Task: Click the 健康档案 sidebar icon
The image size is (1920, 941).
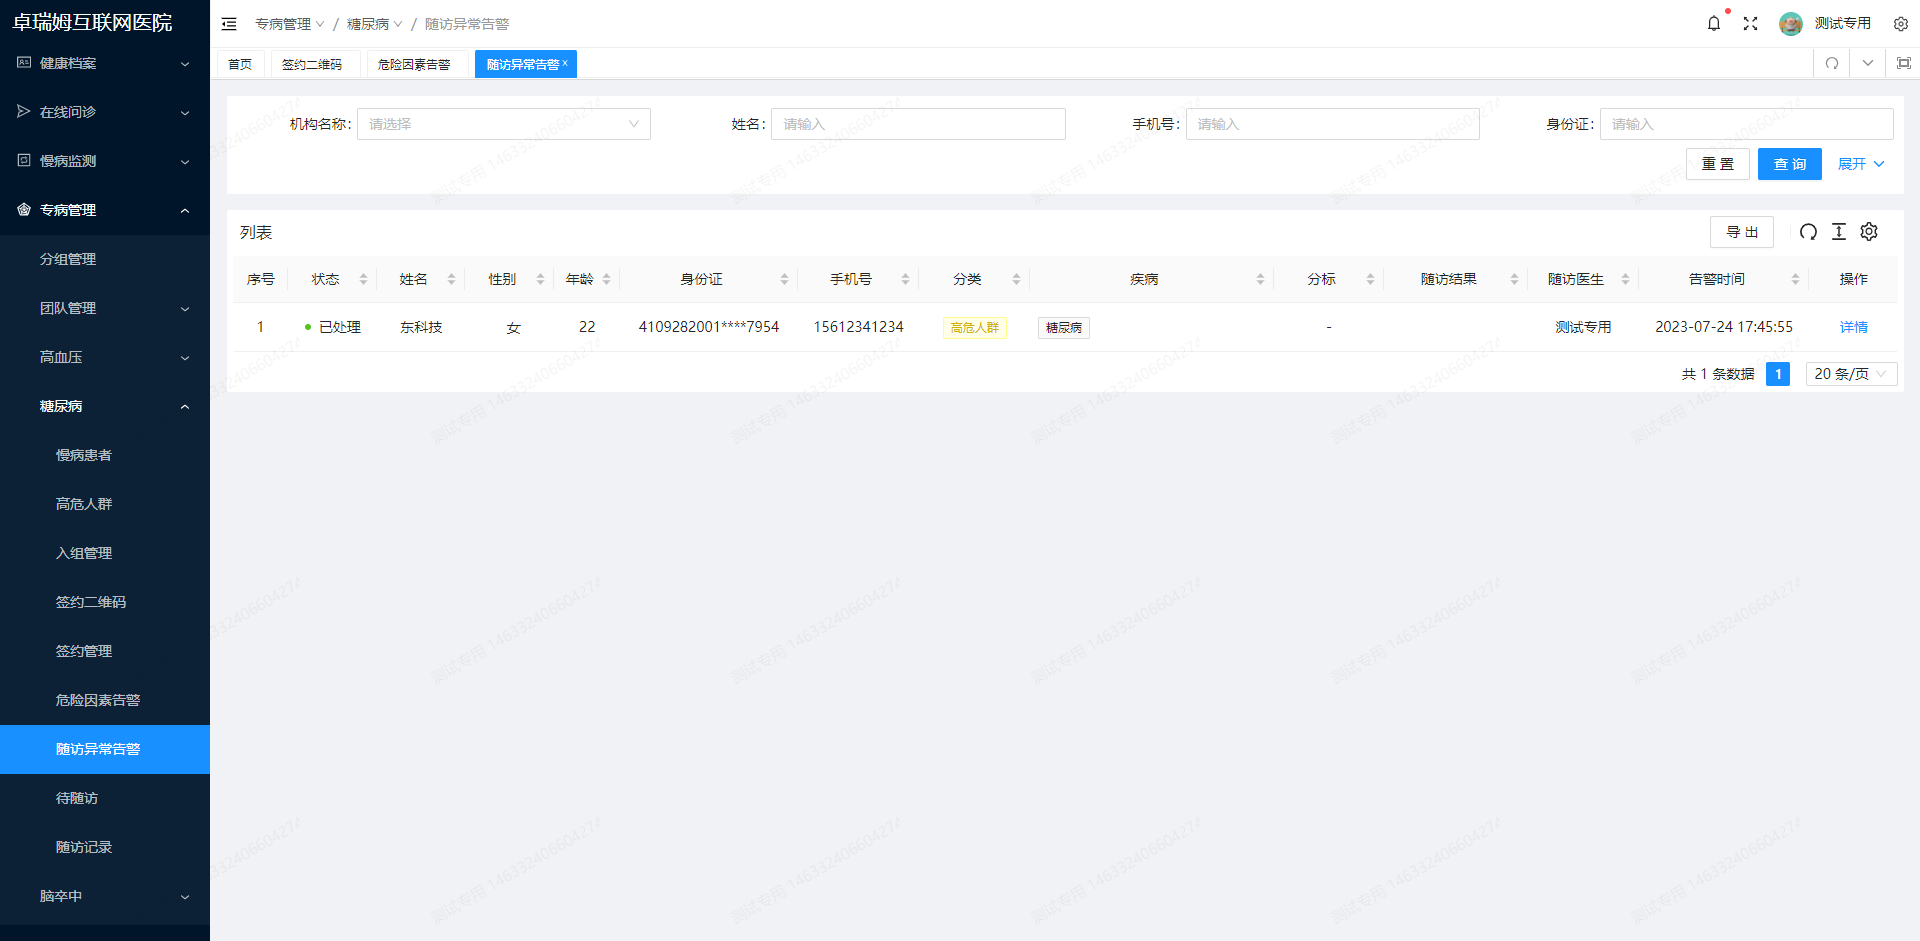Action: click(x=24, y=63)
